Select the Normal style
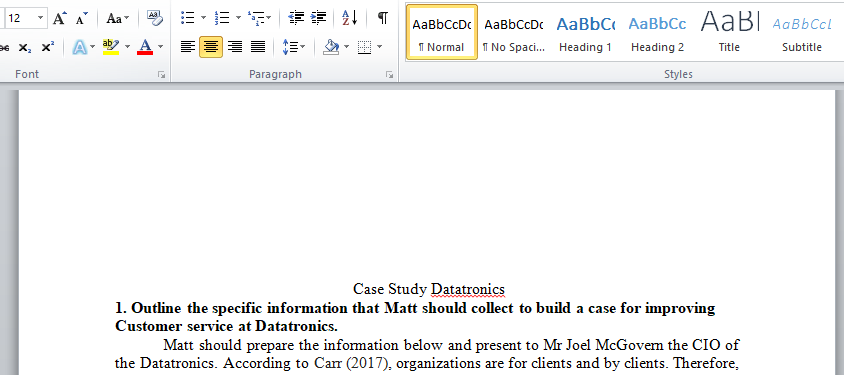The image size is (844, 375). click(441, 32)
